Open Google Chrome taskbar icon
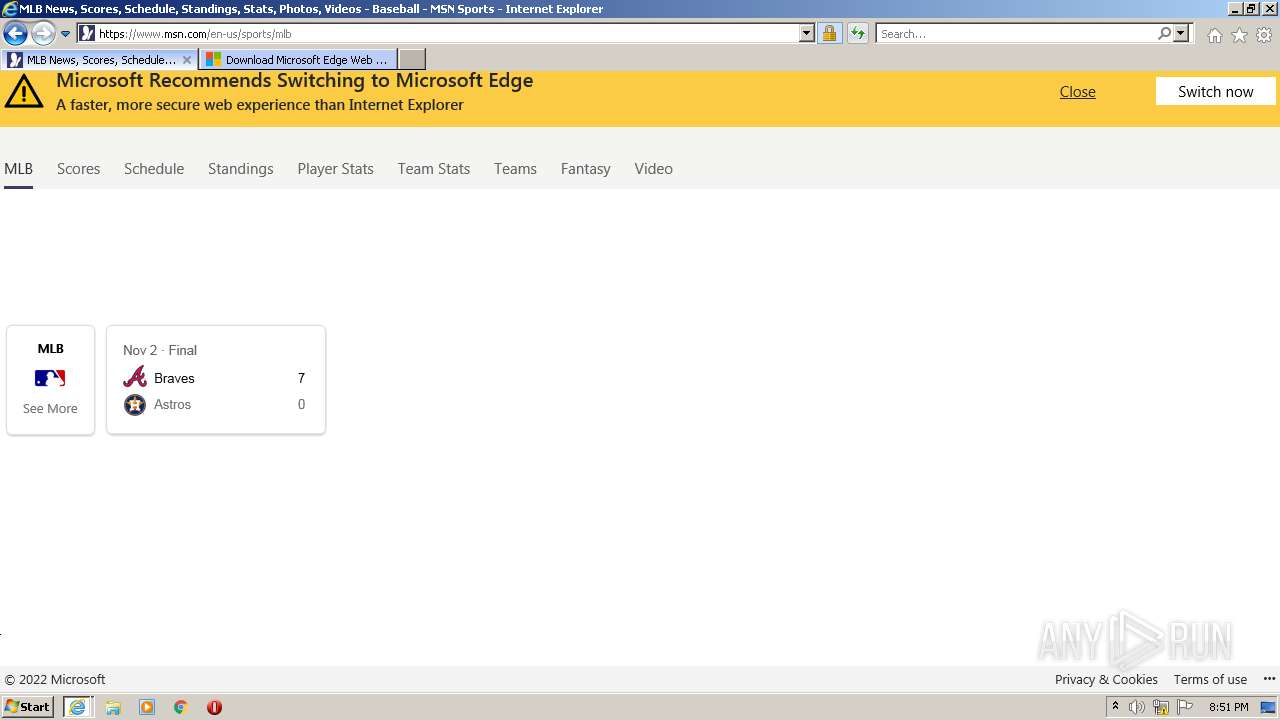Viewport: 1280px width, 720px height. (181, 707)
